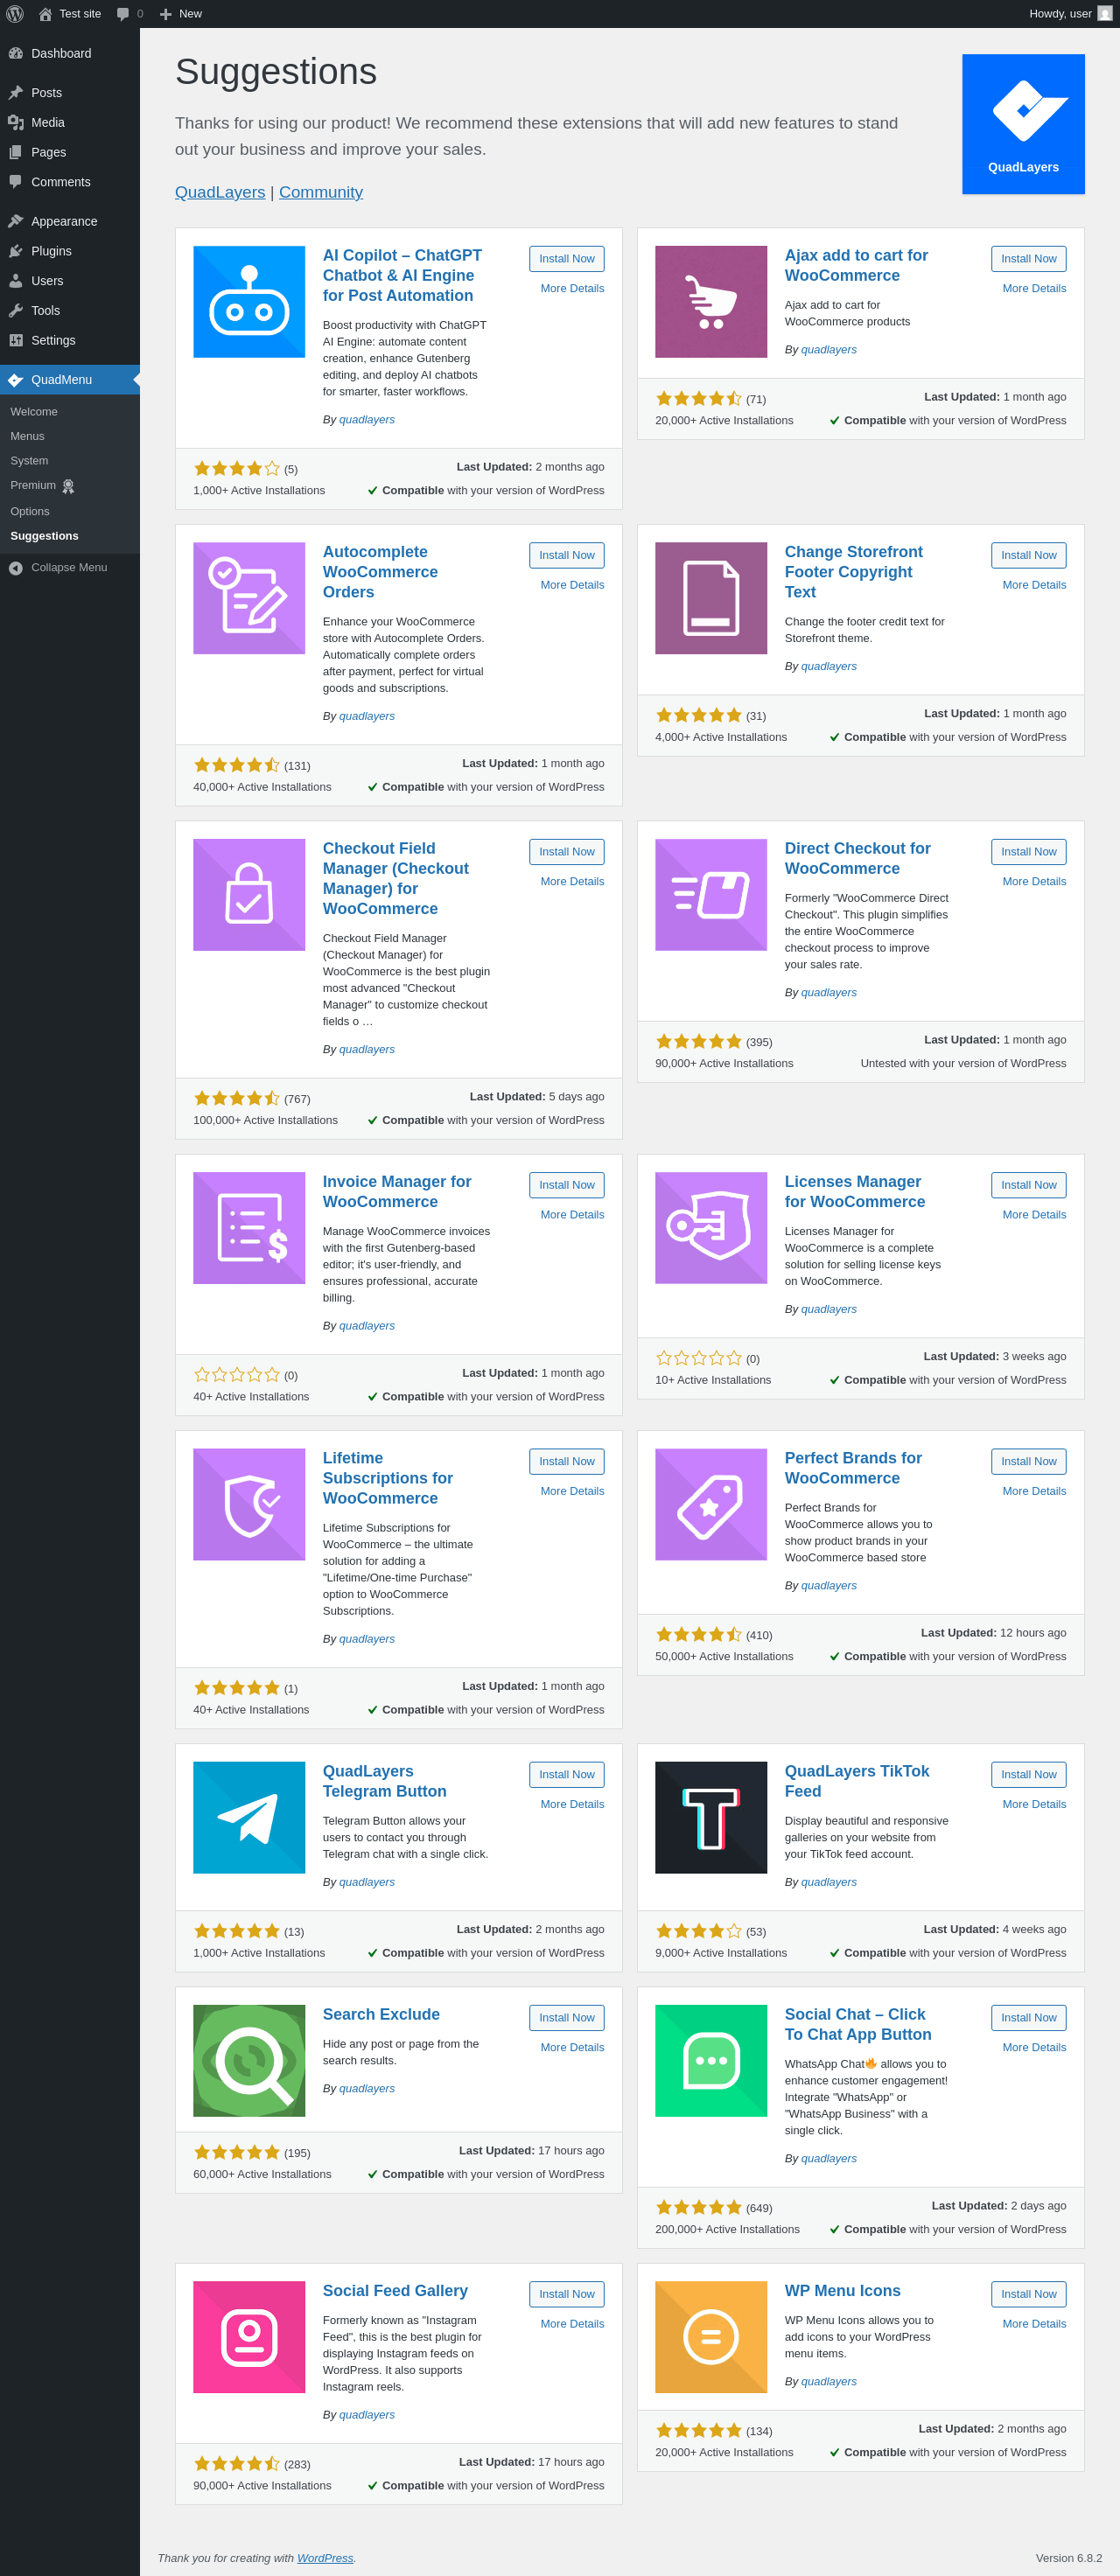1120x2576 pixels.
Task: Click the WP Menu Icons plugin icon
Action: click(x=711, y=2337)
